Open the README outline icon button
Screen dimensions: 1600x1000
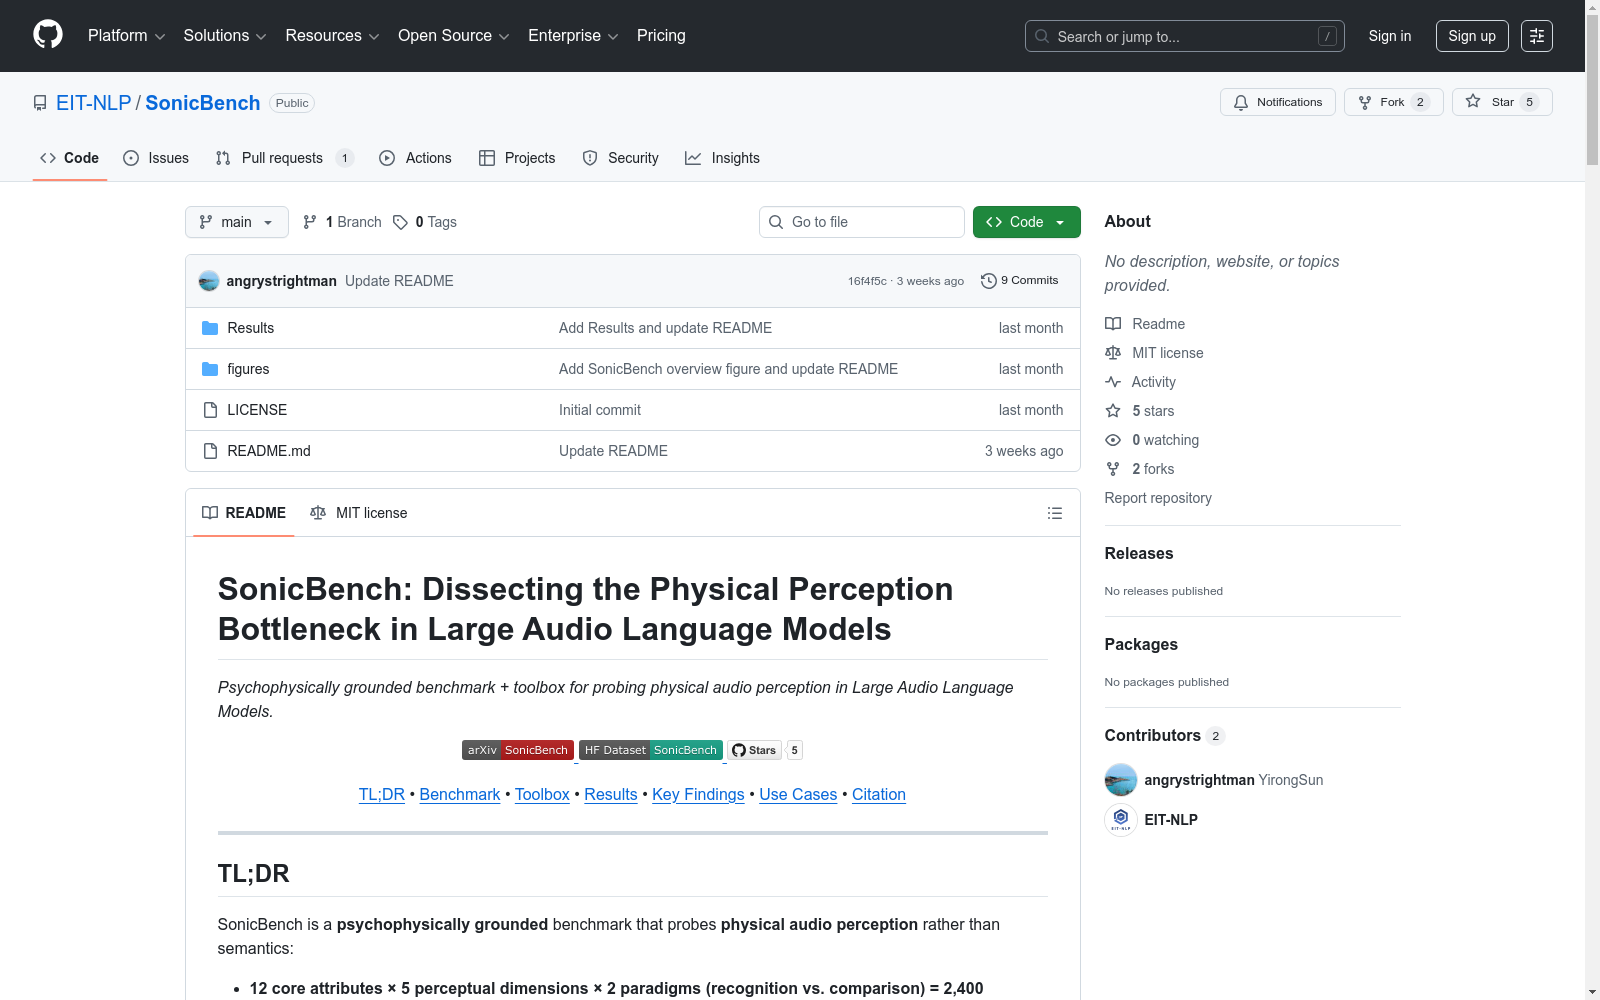pyautogui.click(x=1055, y=513)
